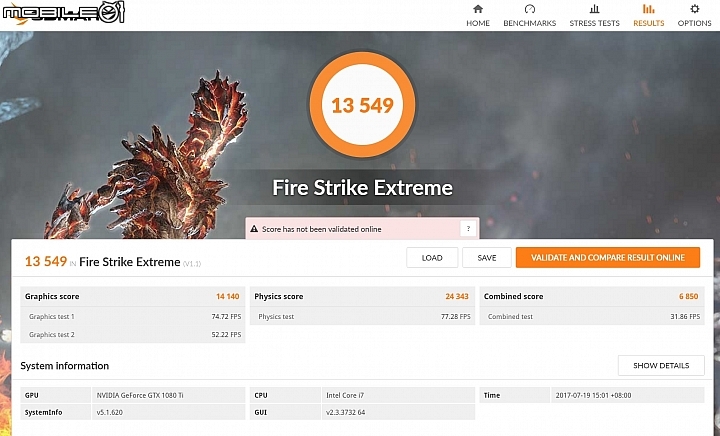Image resolution: width=720 pixels, height=436 pixels.
Task: Click the Combined score label
Action: click(x=513, y=296)
